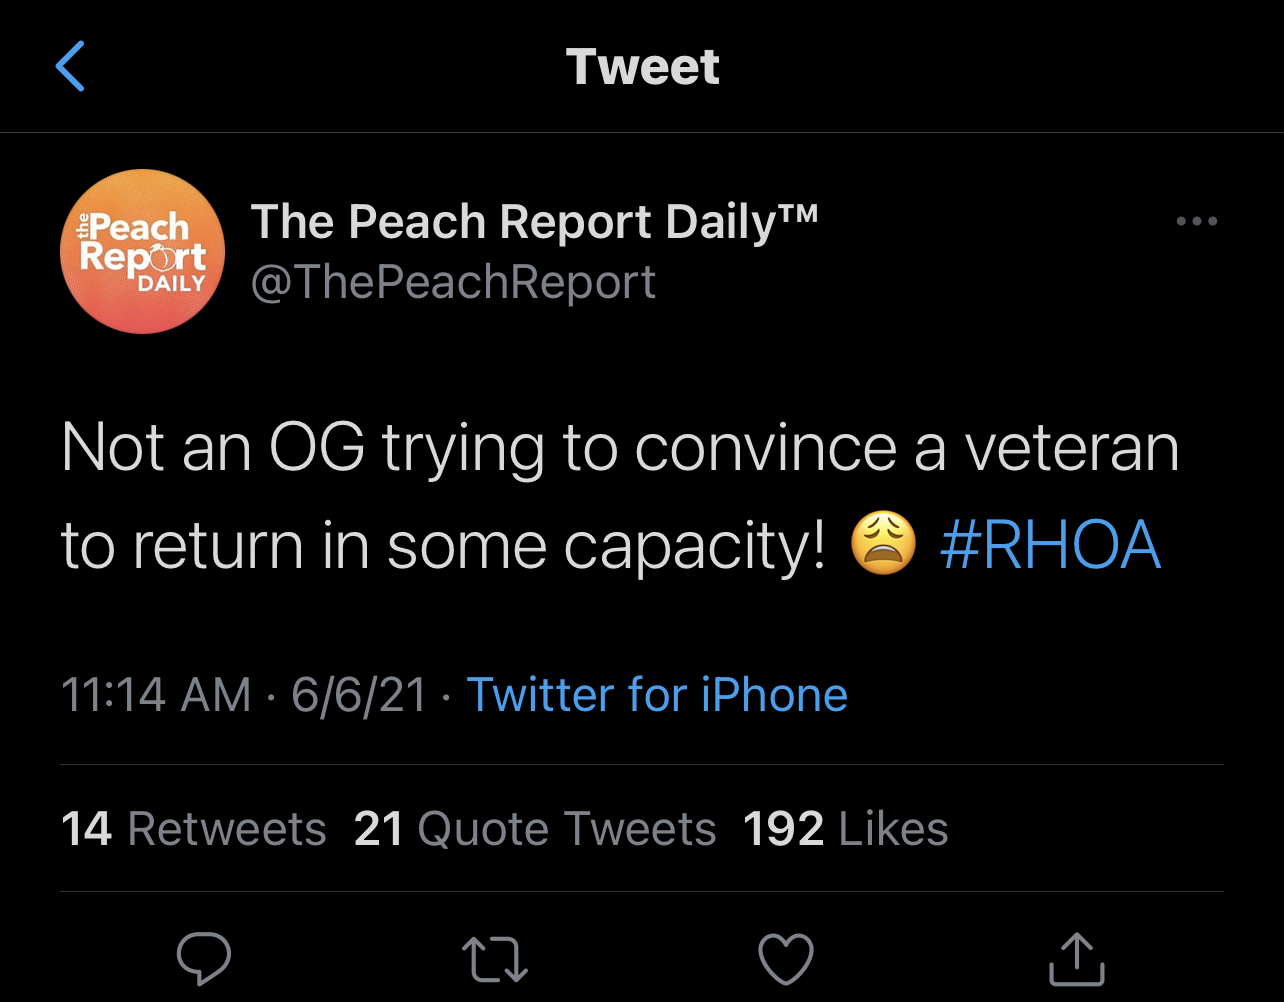Tap the retweet arrows icon
This screenshot has height=1002, width=1284.
click(496, 958)
